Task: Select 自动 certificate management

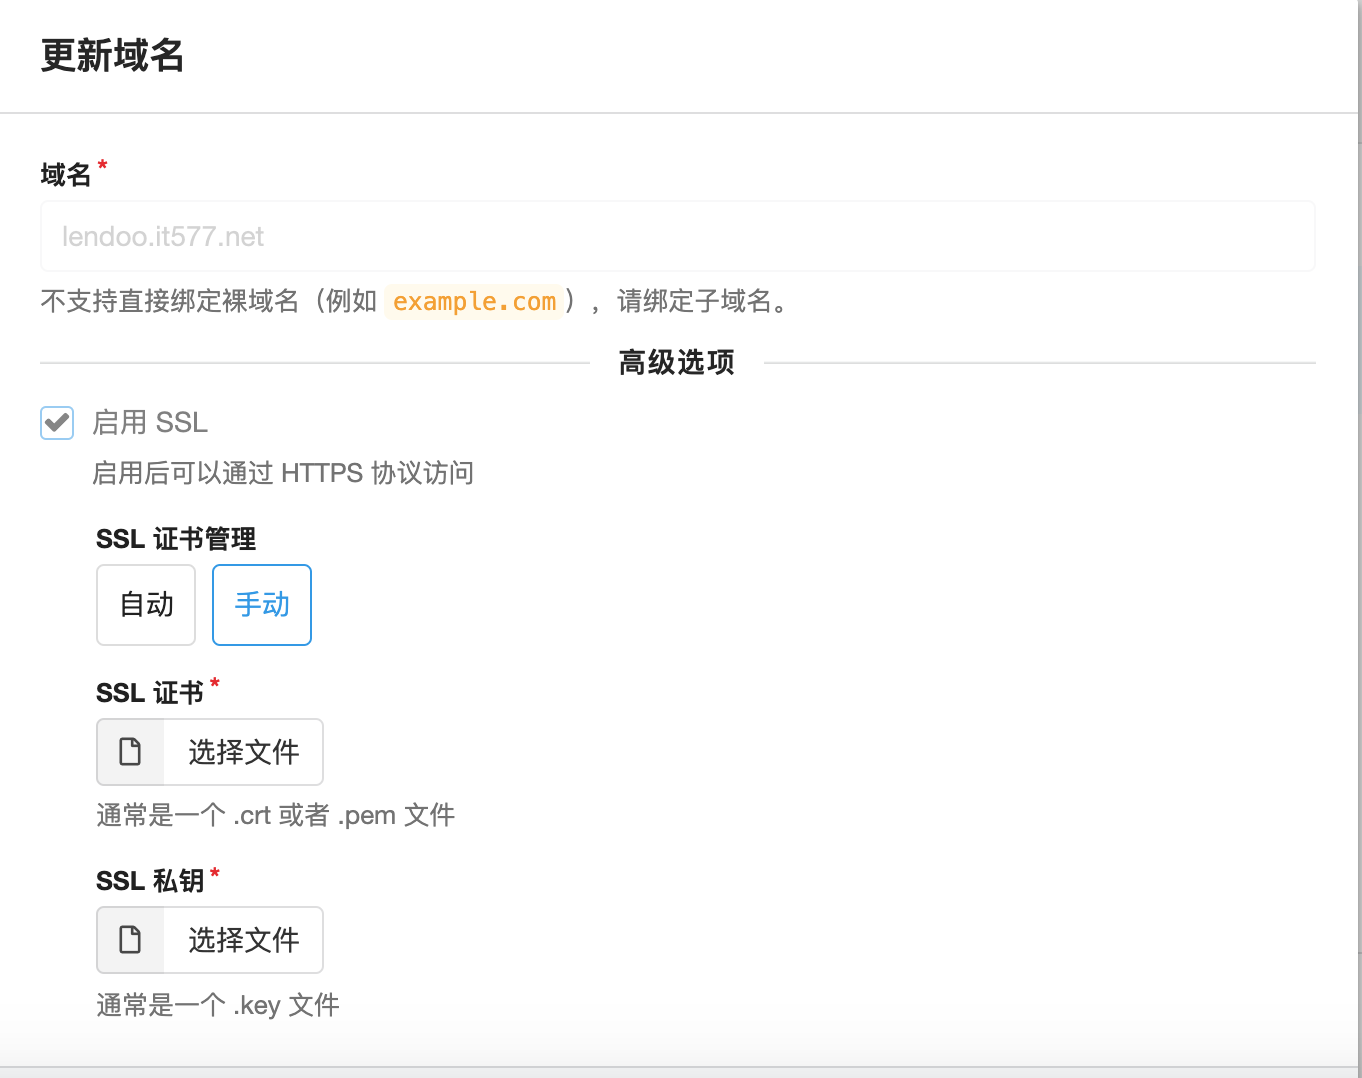Action: [146, 605]
